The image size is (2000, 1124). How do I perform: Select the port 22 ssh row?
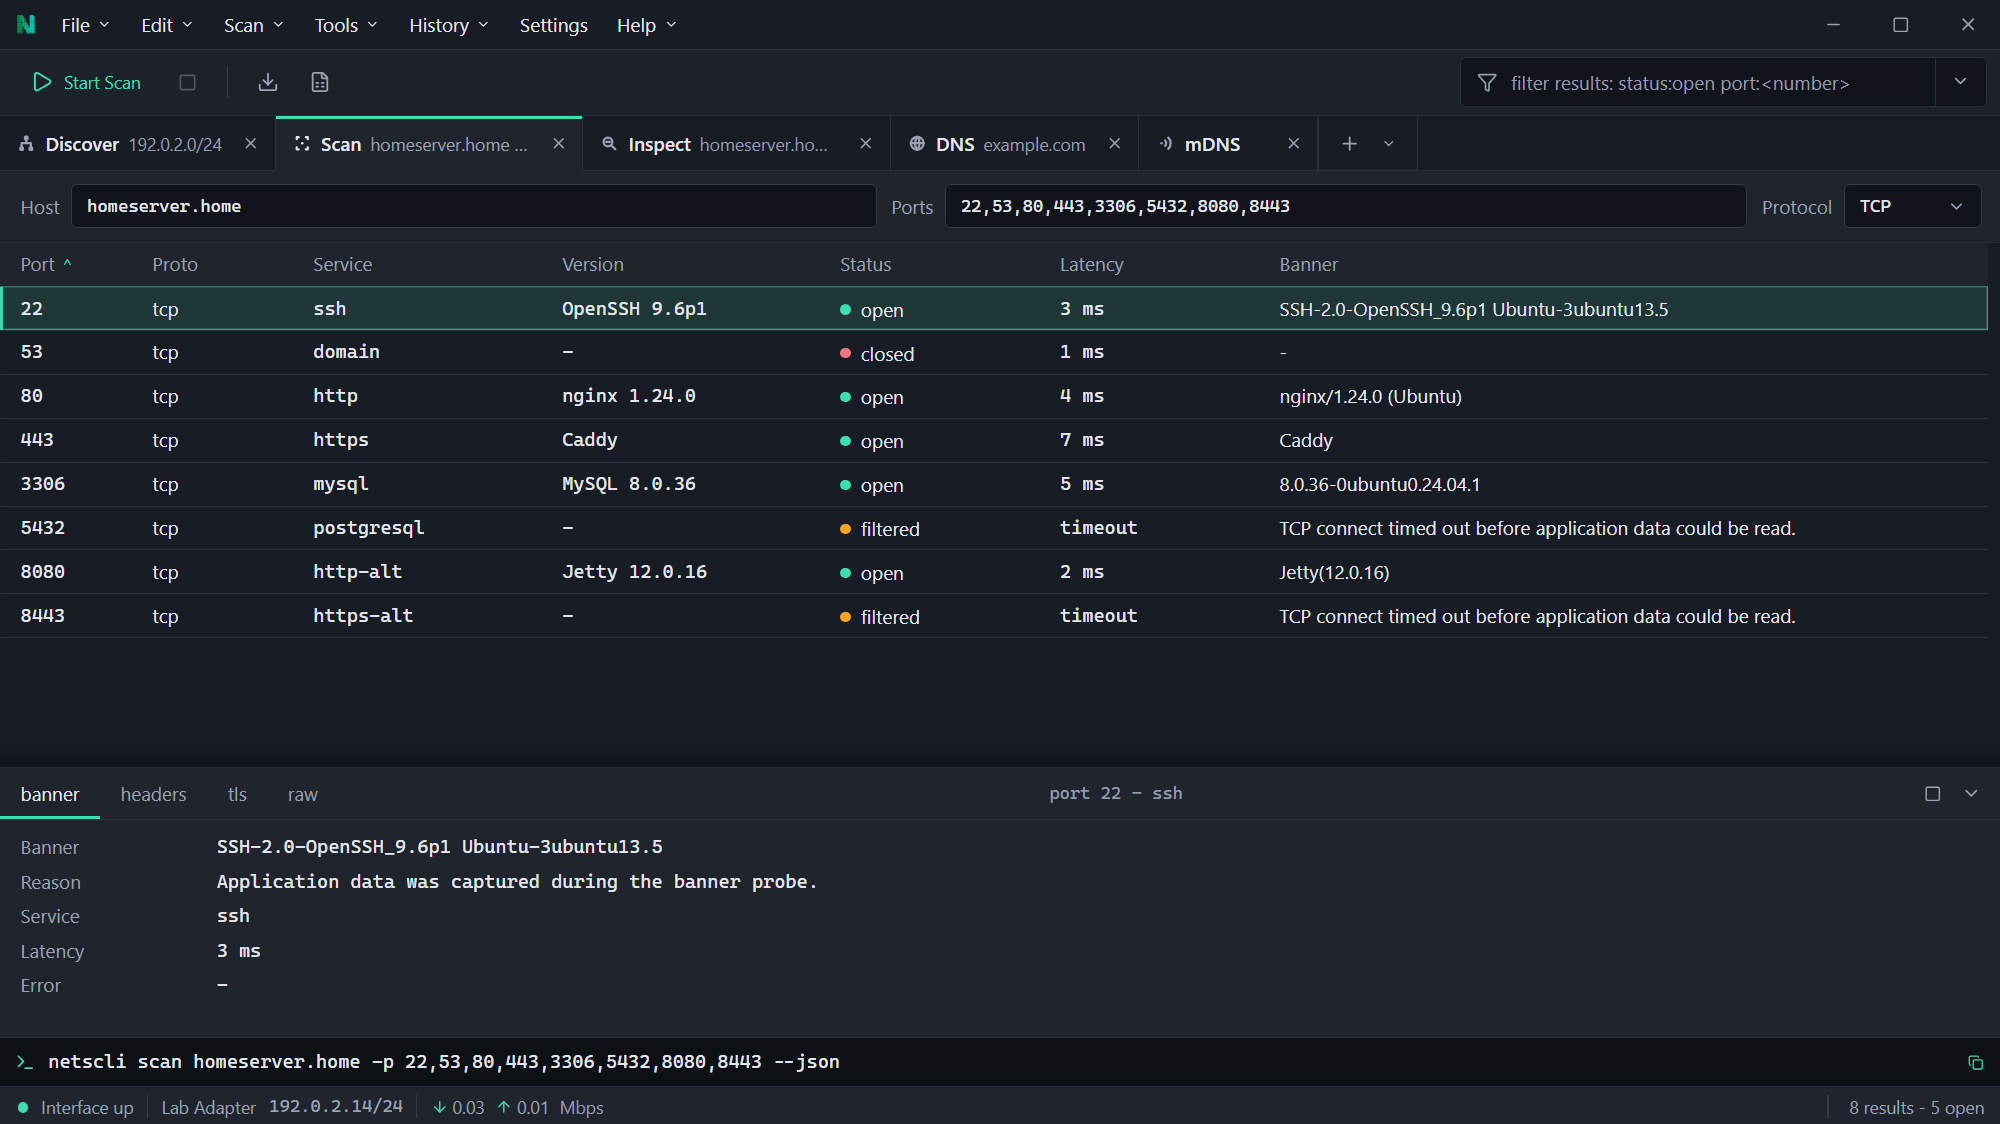(x=994, y=309)
